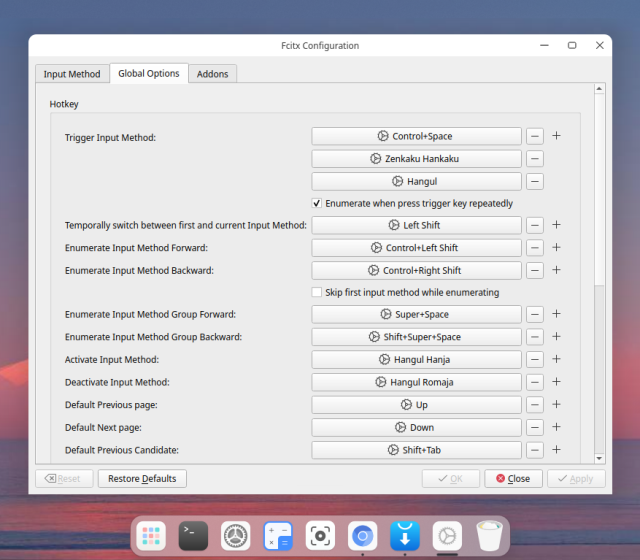Switch to the Input Method tab
Image resolution: width=640 pixels, height=560 pixels.
pos(72,74)
